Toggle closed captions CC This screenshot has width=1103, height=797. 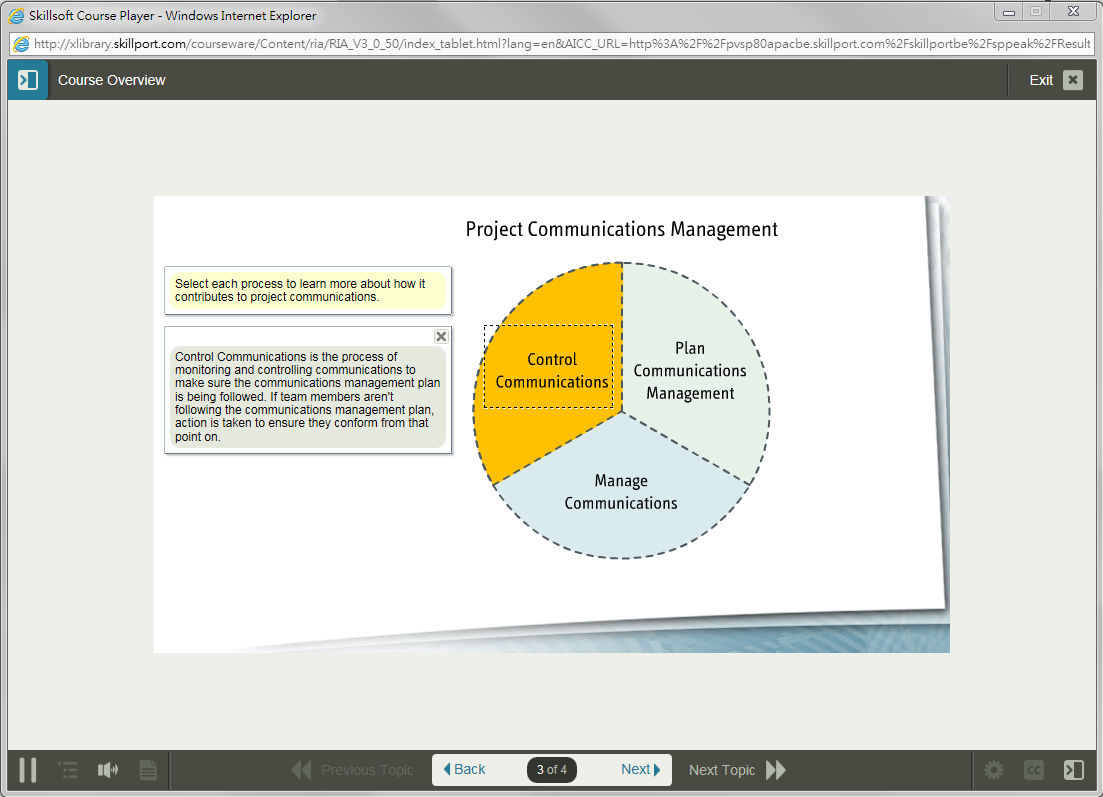[1033, 770]
